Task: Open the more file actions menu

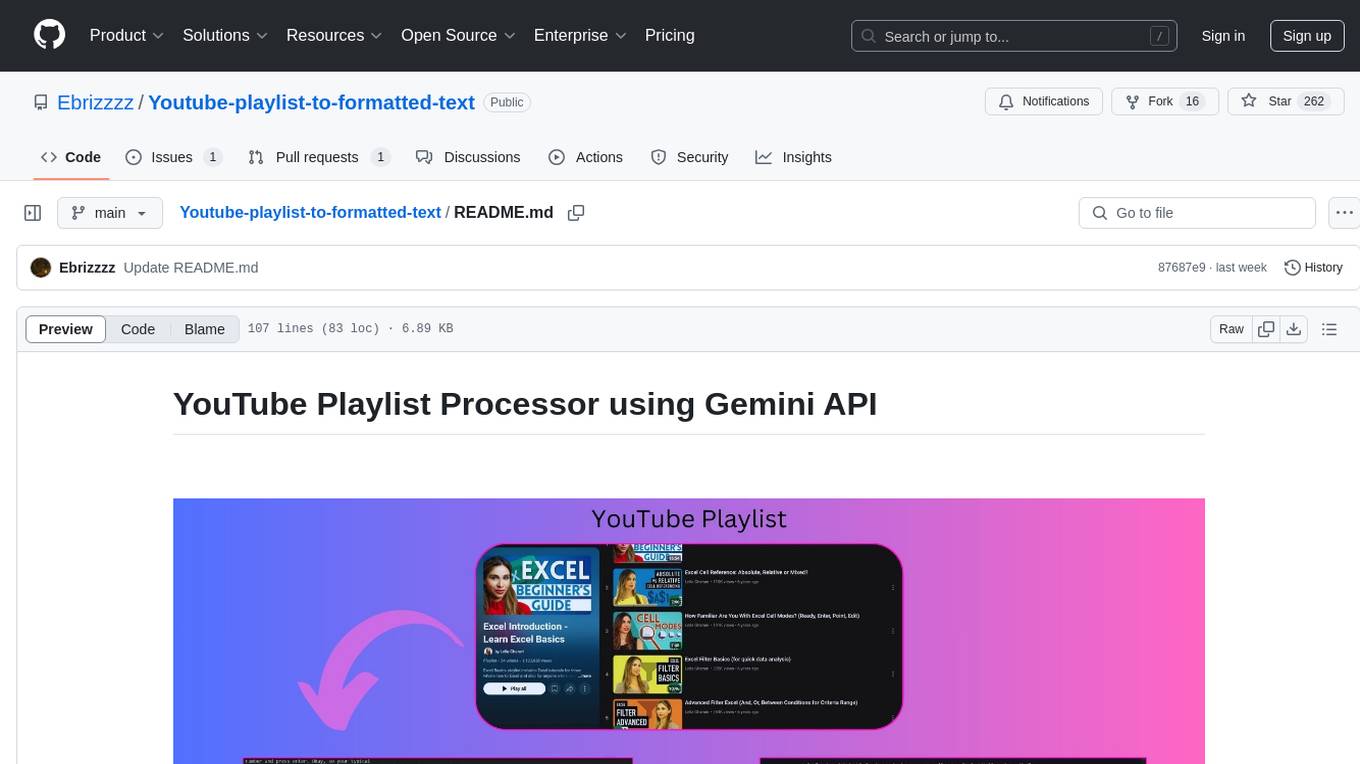Action: click(x=1344, y=213)
